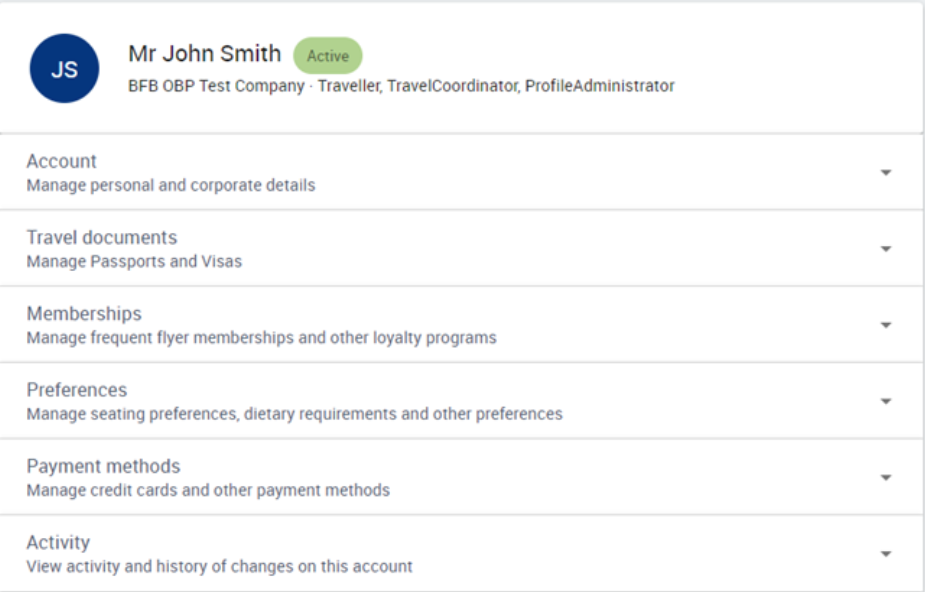Image resolution: width=925 pixels, height=592 pixels.
Task: Open the Memberships heading
Action: [84, 314]
